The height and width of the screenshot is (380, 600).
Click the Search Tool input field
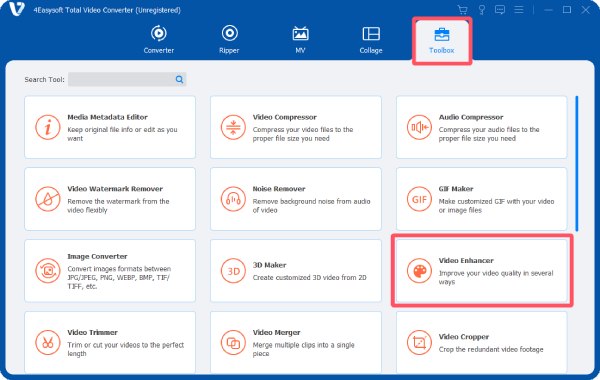tap(127, 79)
